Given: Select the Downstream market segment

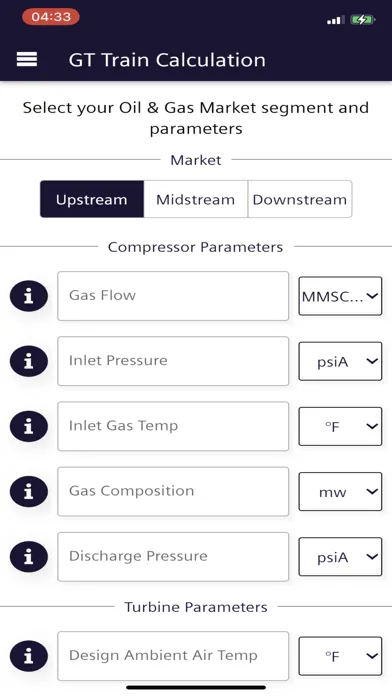Looking at the screenshot, I should point(300,199).
